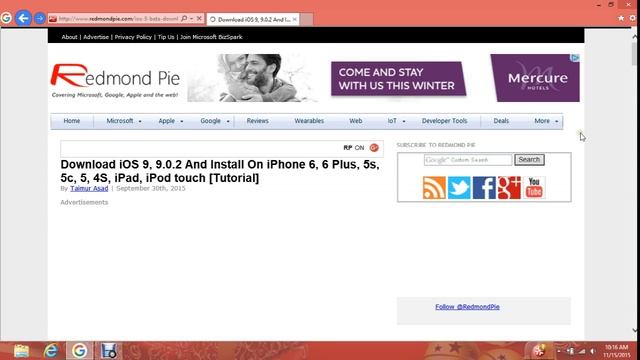The height and width of the screenshot is (360, 640).
Task: Click the scroll down arrow of page scrollbar
Action: pos(635,330)
